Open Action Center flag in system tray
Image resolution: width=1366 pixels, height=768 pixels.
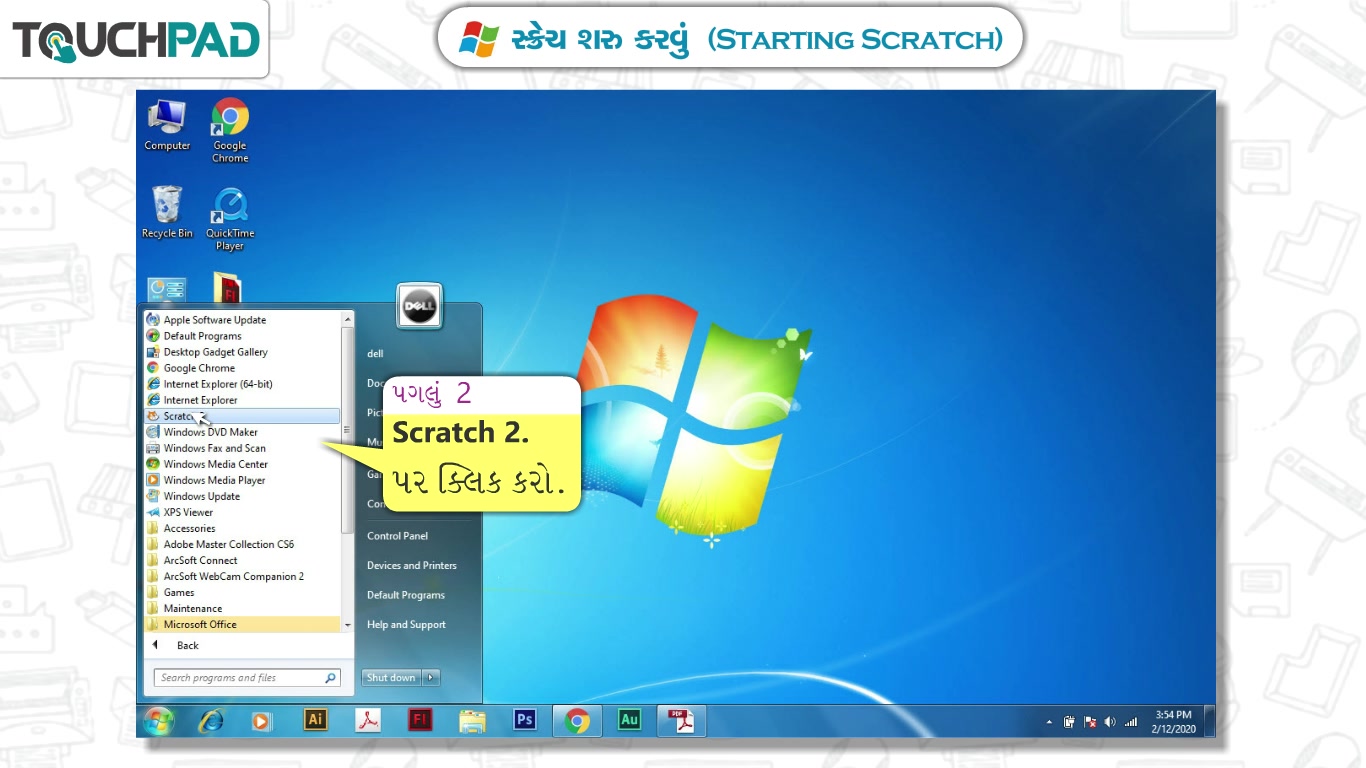[1090, 721]
